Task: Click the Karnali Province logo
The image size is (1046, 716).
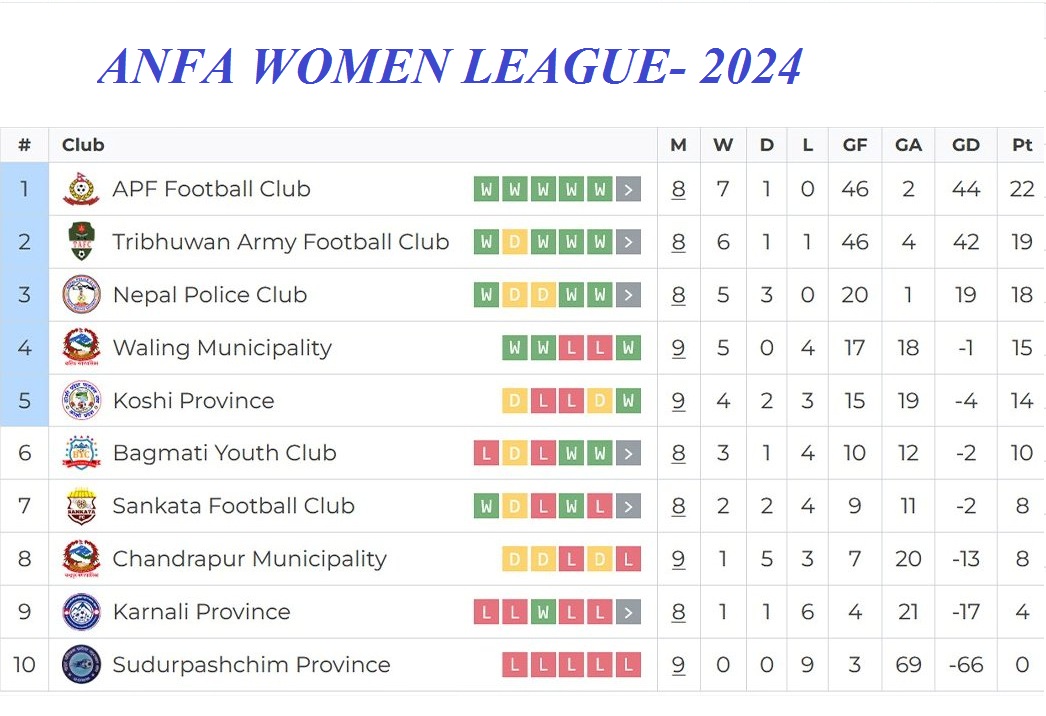Action: tap(81, 612)
